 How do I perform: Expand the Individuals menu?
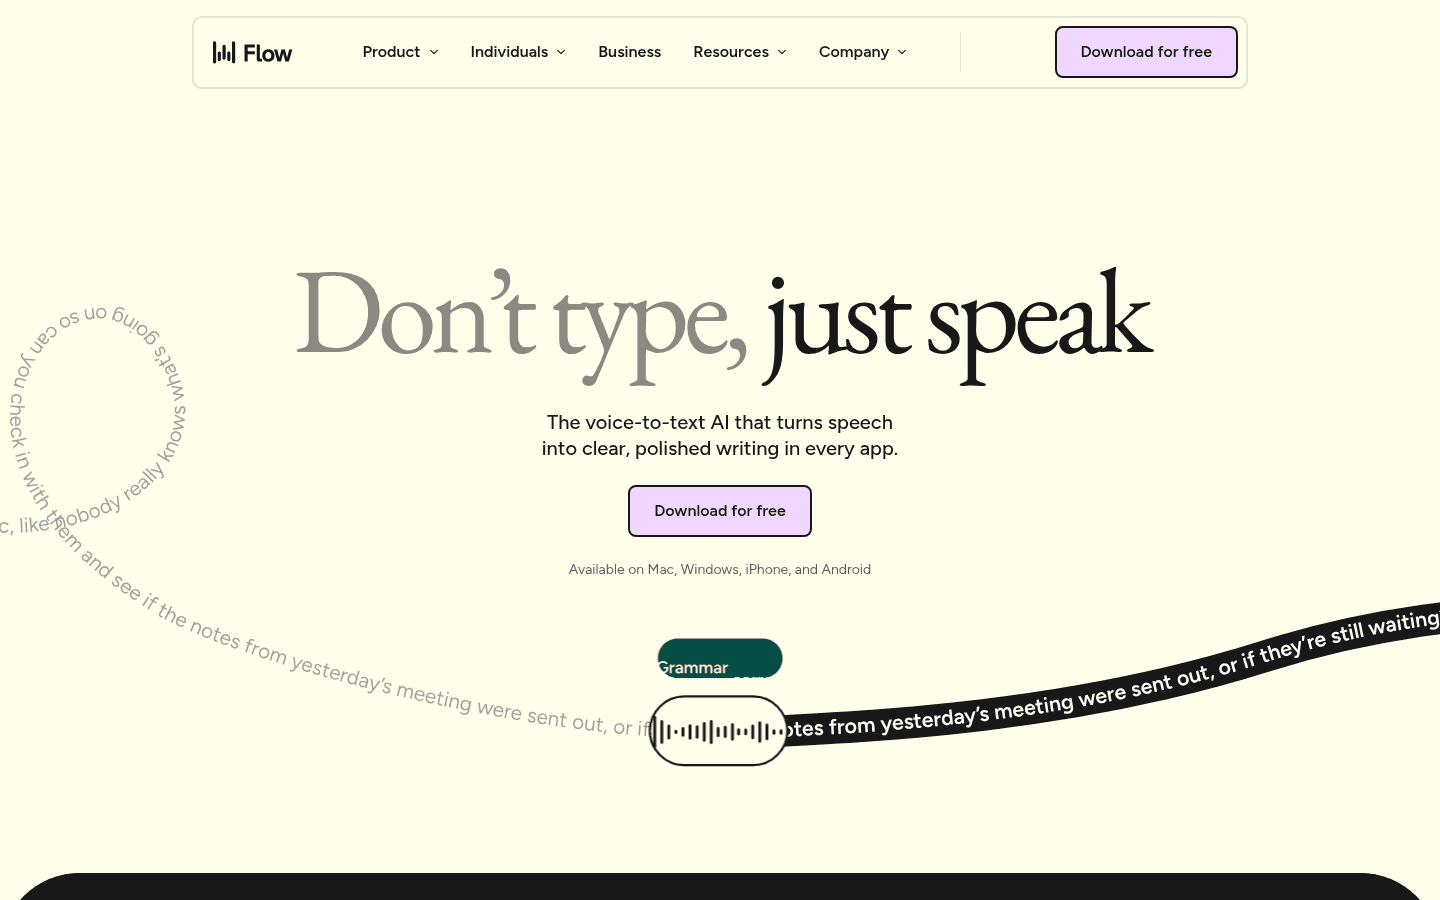[x=518, y=52]
